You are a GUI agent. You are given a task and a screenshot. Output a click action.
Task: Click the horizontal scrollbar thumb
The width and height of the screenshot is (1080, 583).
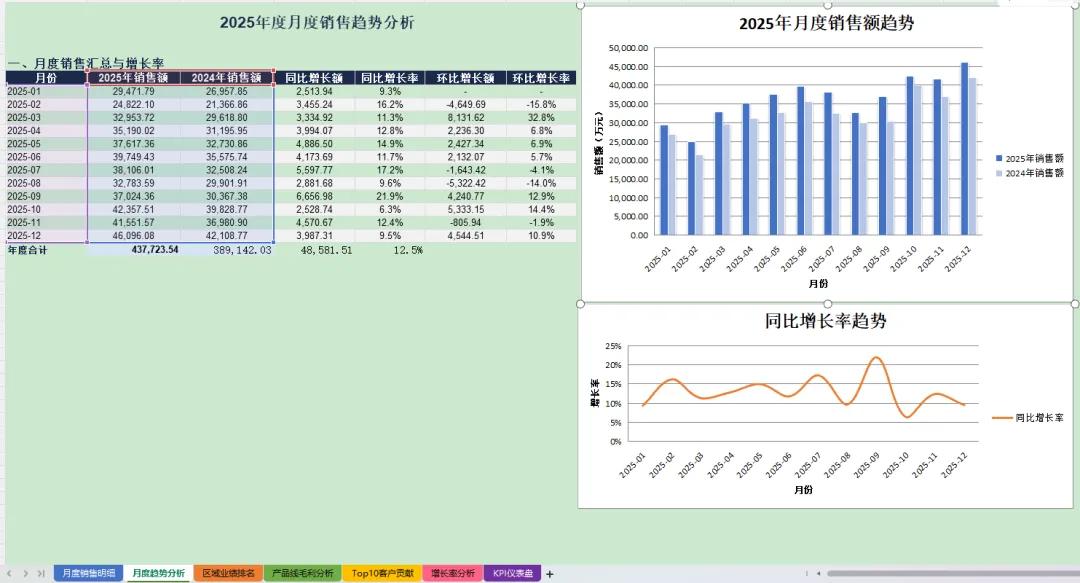953,573
